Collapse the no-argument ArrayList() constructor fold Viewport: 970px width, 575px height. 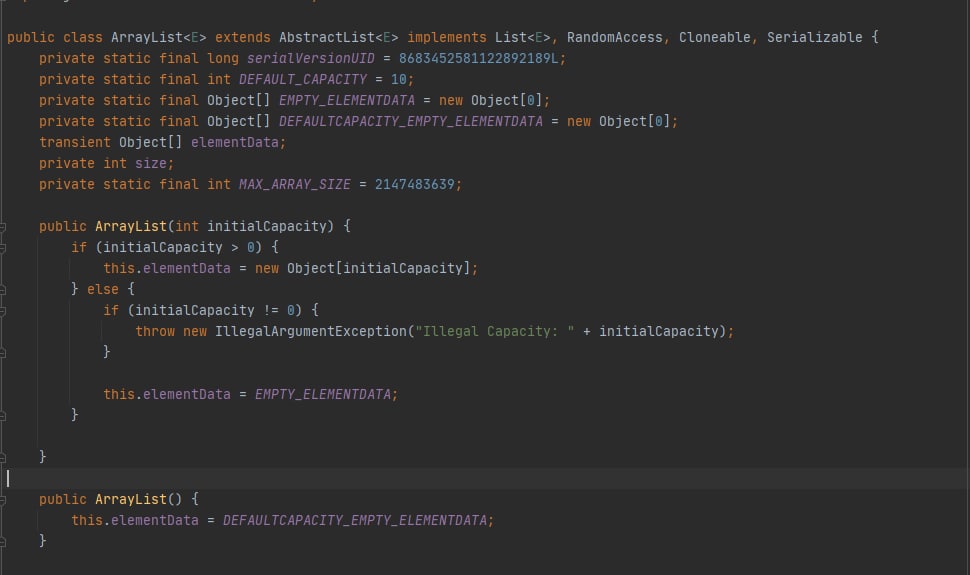pos(2,500)
